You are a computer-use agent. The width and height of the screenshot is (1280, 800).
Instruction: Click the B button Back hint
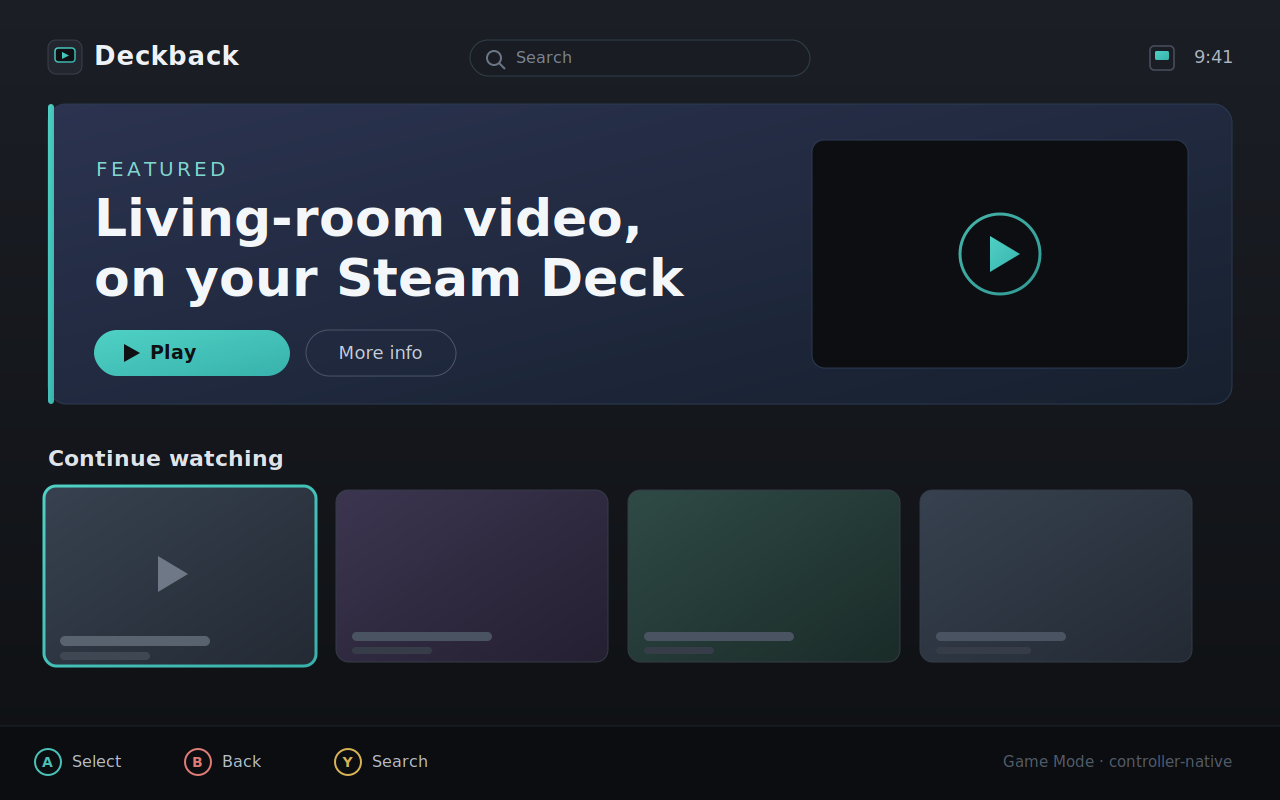[198, 762]
